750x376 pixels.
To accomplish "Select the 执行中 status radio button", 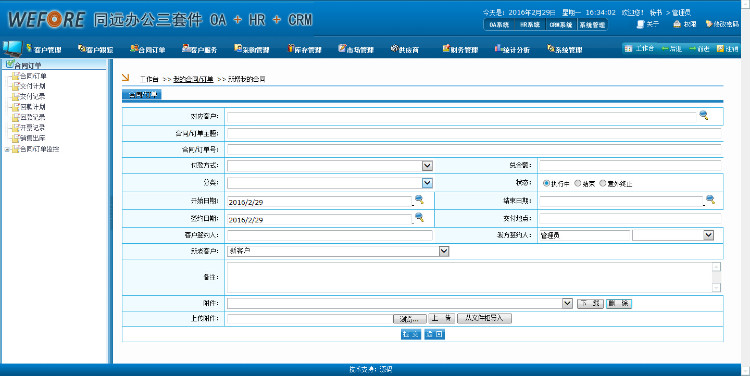I will click(x=546, y=183).
